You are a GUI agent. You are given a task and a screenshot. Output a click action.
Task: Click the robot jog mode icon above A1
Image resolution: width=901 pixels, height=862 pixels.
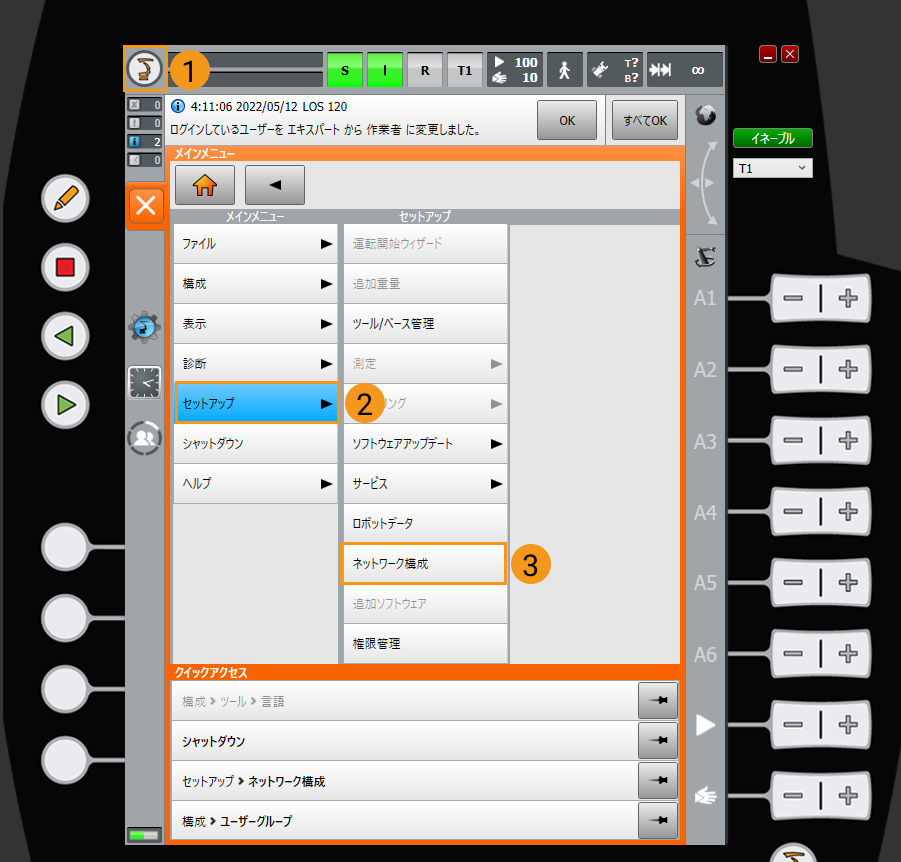click(705, 257)
